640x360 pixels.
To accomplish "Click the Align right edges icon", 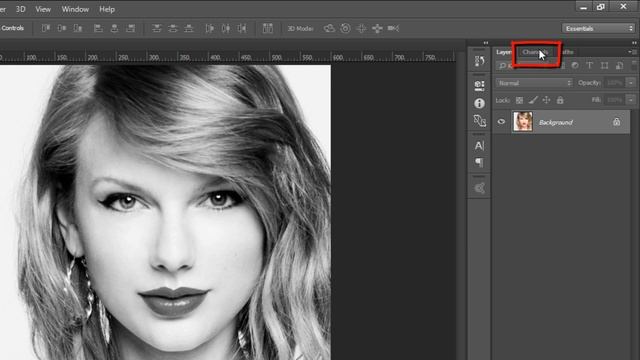I will click(x=131, y=28).
